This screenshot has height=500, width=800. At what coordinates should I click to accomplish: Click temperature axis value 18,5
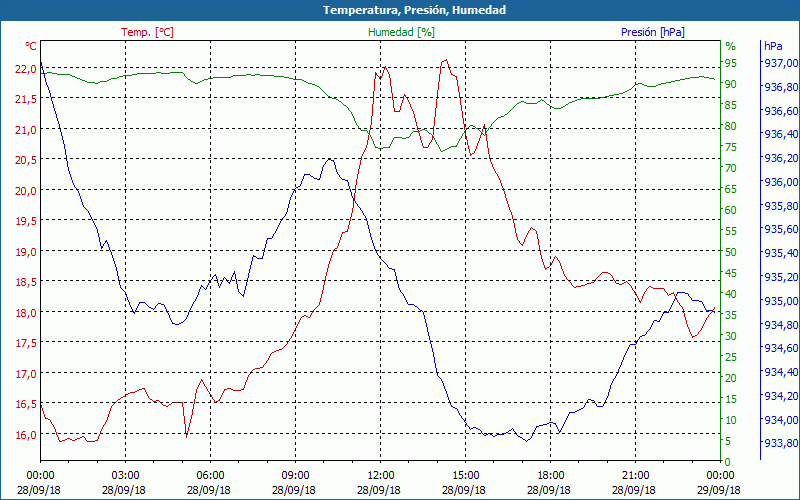click(28, 282)
